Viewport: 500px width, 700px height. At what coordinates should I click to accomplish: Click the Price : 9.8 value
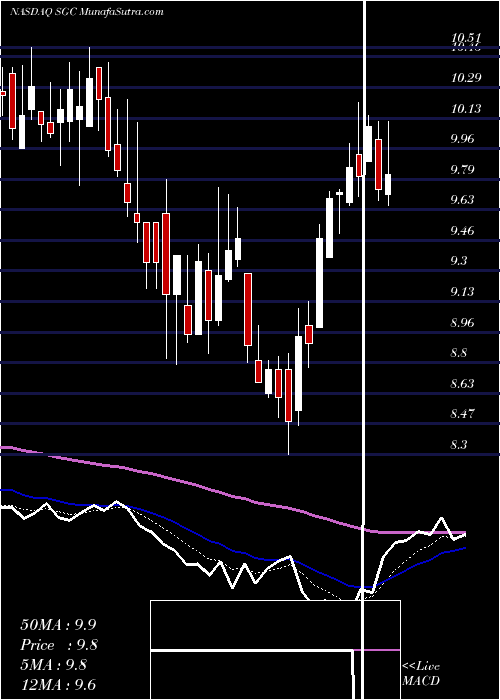pos(58,645)
